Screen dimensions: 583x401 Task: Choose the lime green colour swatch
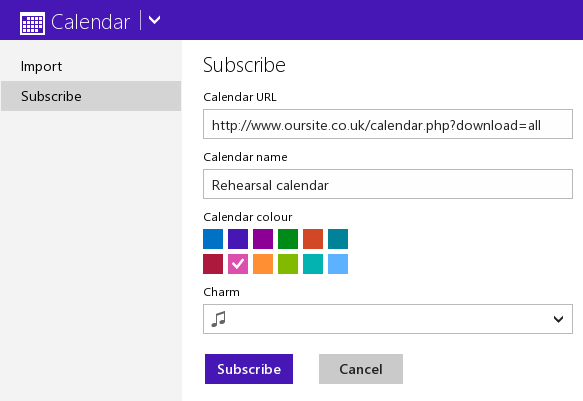pyautogui.click(x=288, y=264)
